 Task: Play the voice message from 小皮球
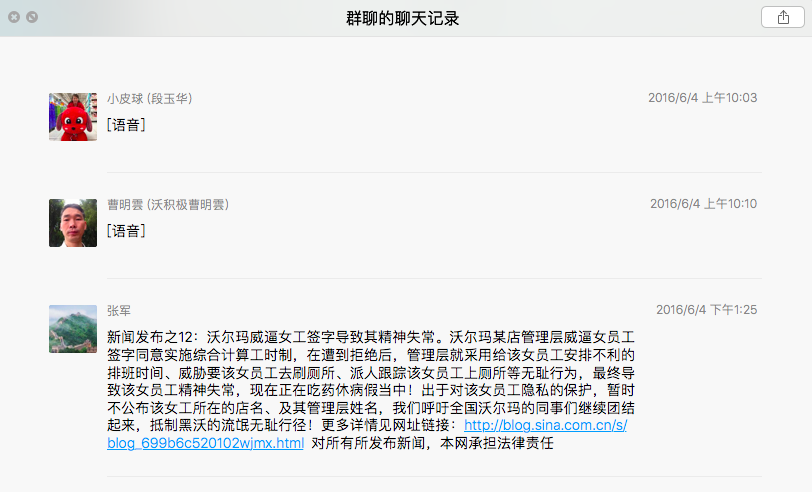127,125
